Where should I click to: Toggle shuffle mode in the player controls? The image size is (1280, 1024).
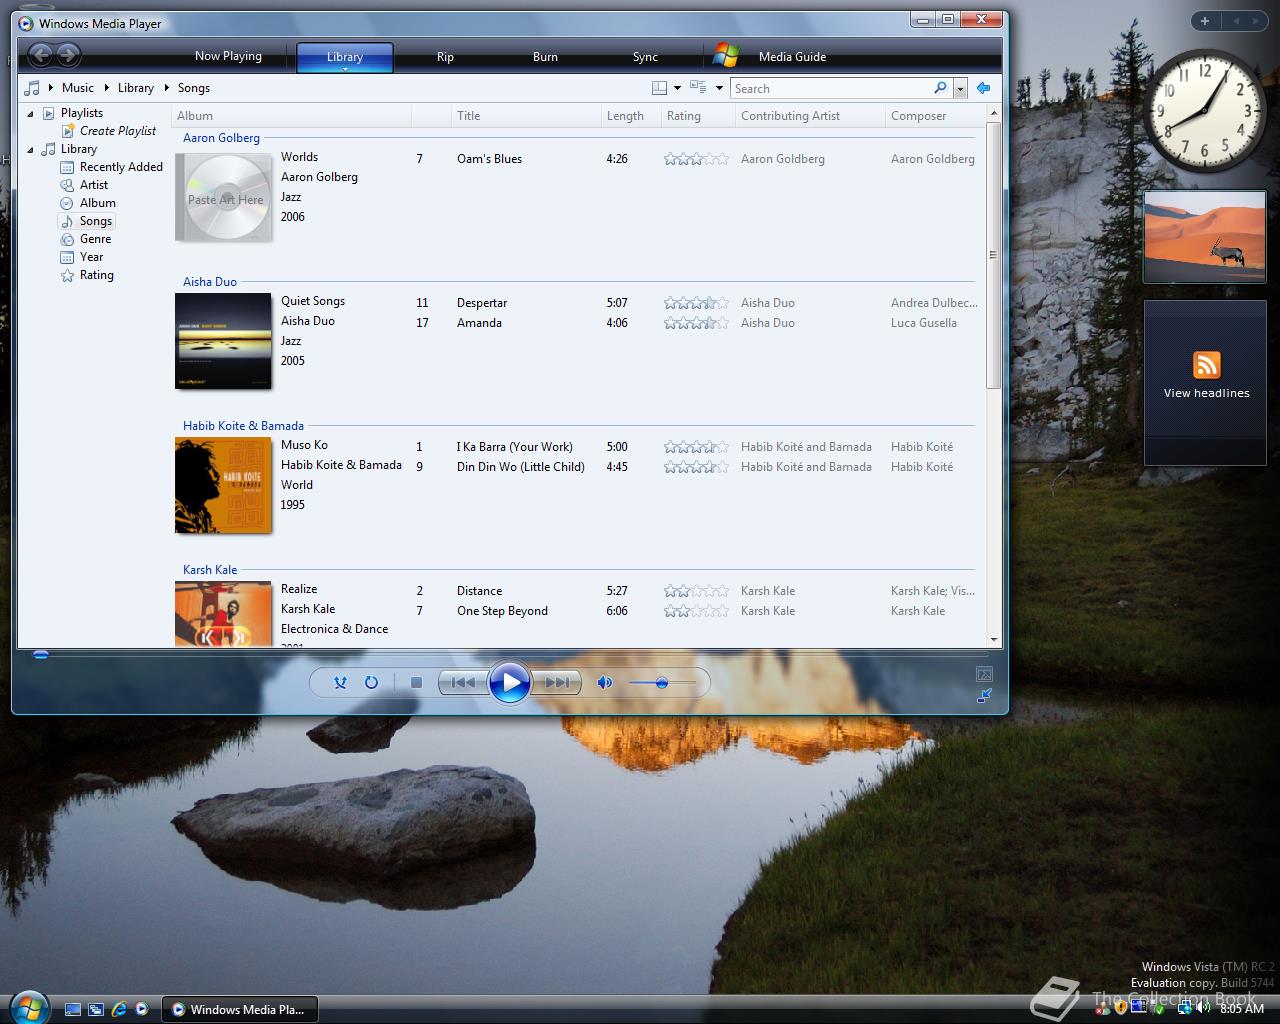pos(340,682)
